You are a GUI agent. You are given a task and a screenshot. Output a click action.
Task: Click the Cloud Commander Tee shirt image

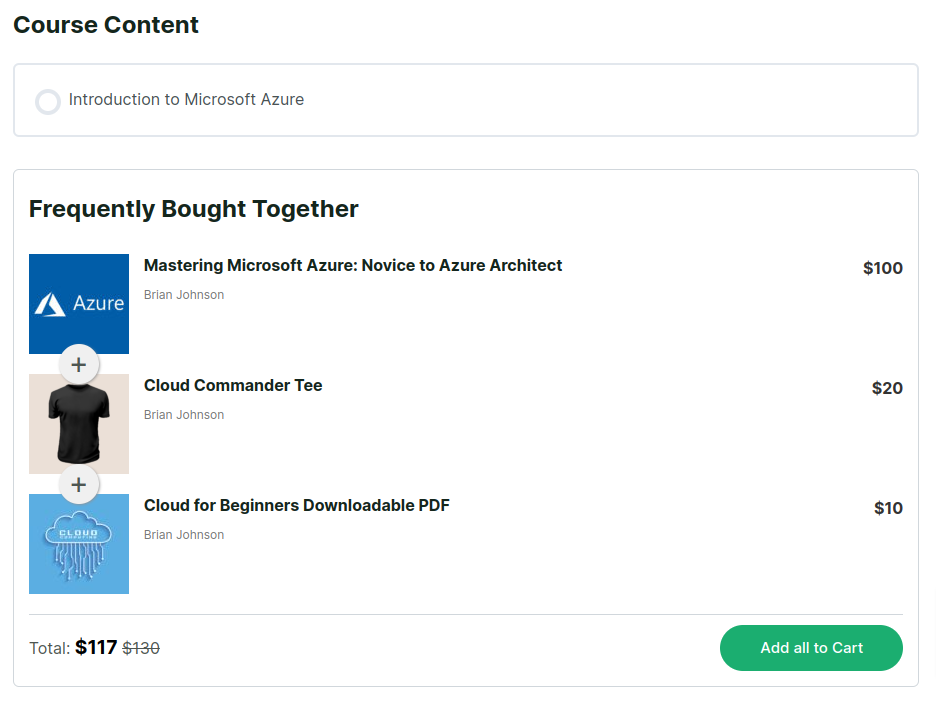click(79, 423)
